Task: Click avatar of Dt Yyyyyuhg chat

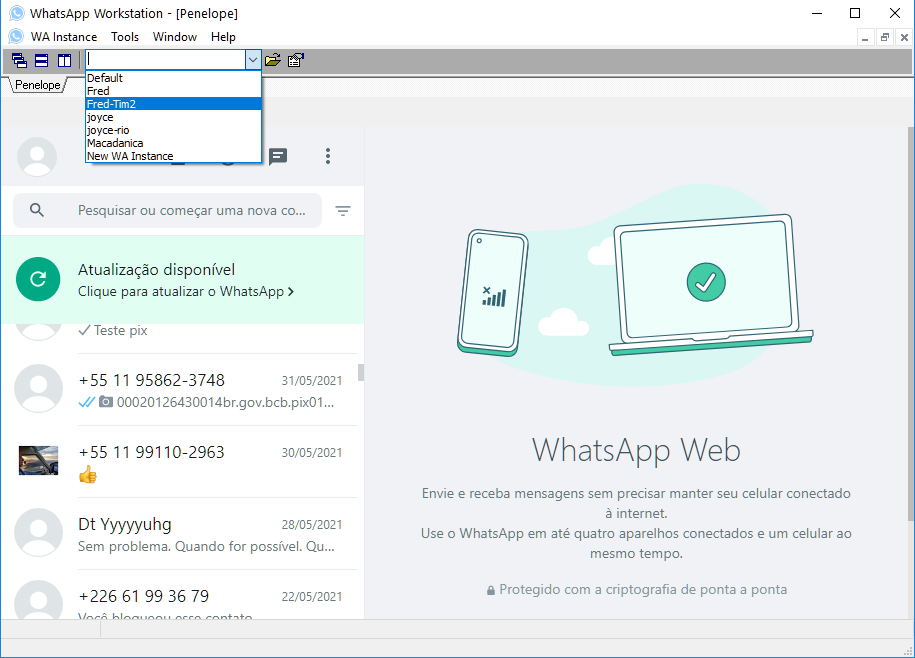Action: click(x=39, y=533)
